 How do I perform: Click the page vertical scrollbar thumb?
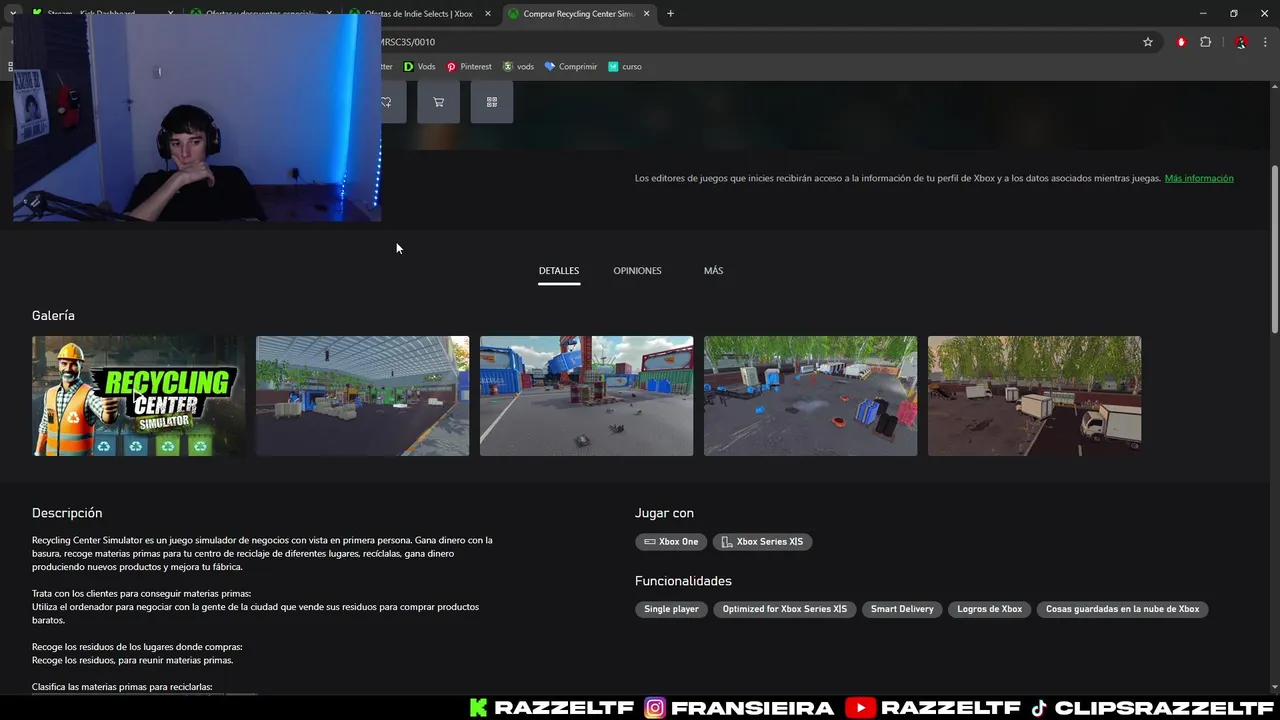click(1274, 249)
